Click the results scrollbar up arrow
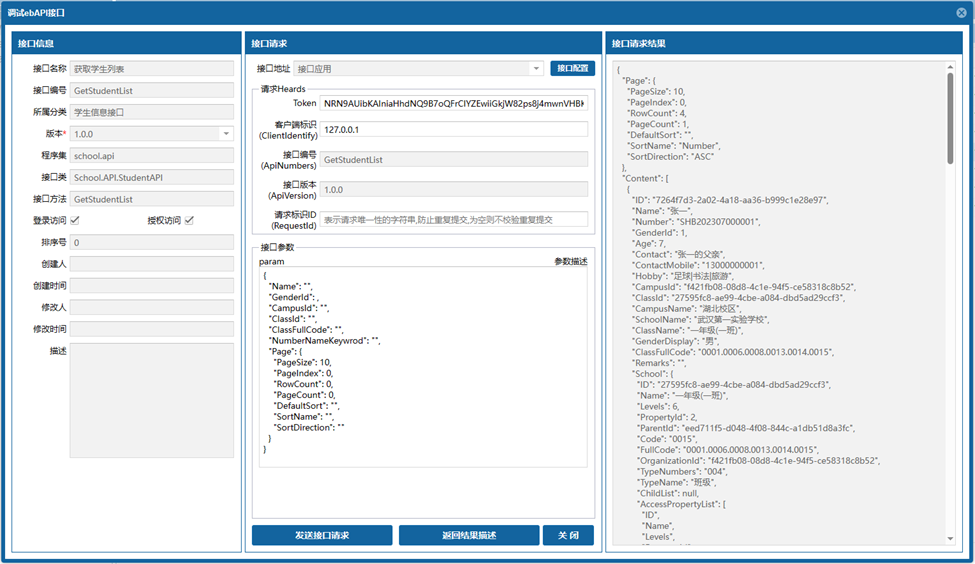975x564 pixels. click(950, 67)
